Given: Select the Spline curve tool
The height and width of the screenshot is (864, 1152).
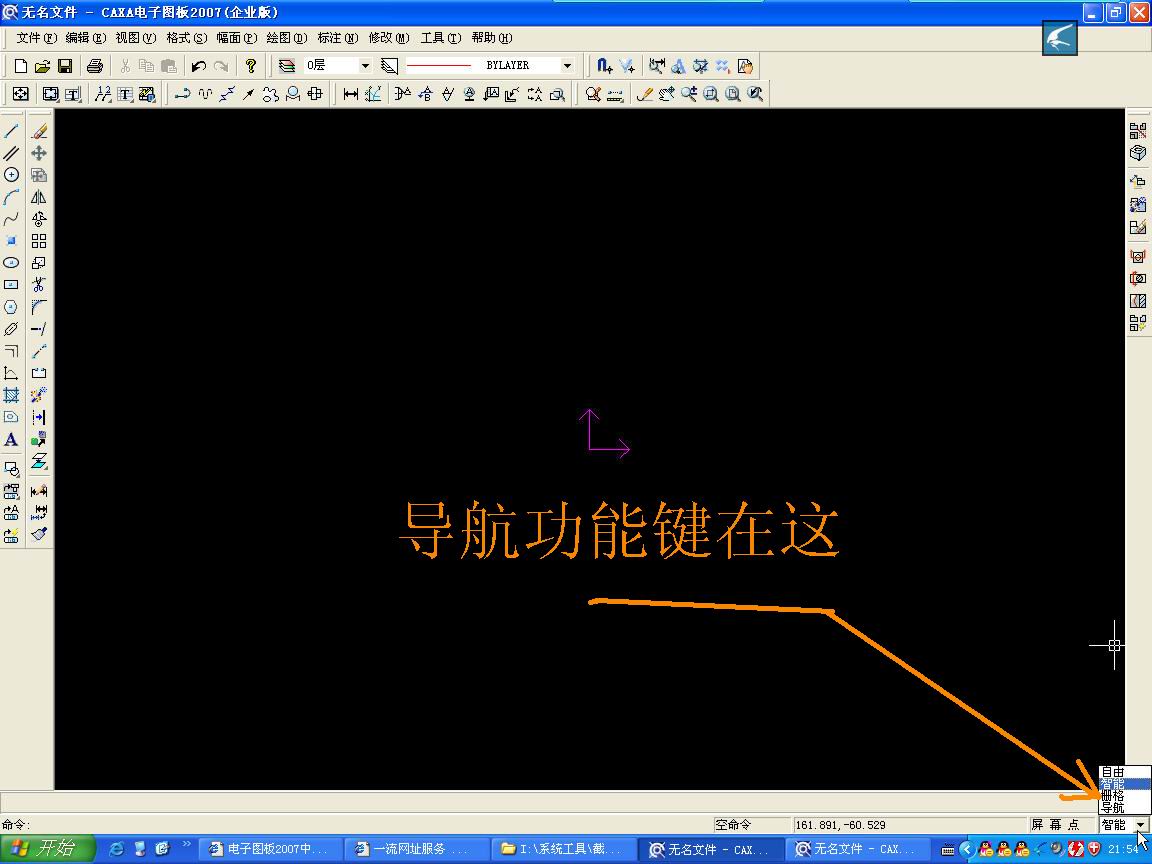Looking at the screenshot, I should [x=11, y=219].
